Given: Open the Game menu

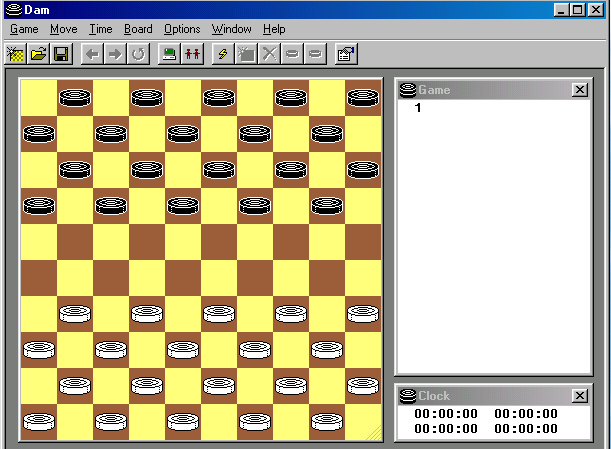Looking at the screenshot, I should pyautogui.click(x=24, y=29).
